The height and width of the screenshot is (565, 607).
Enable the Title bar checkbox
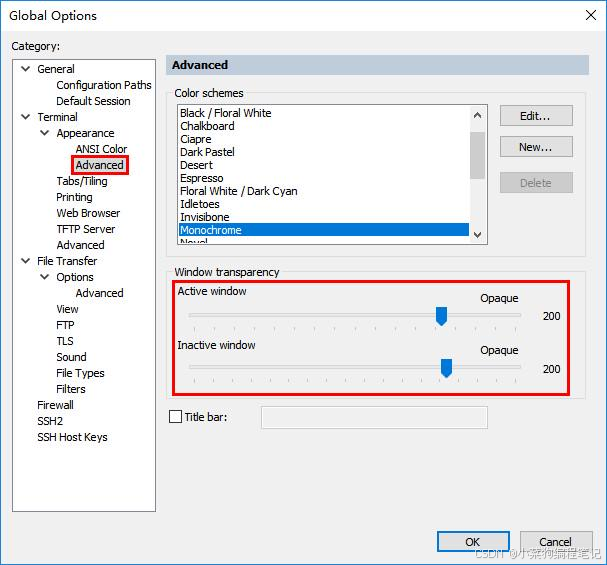click(x=175, y=417)
